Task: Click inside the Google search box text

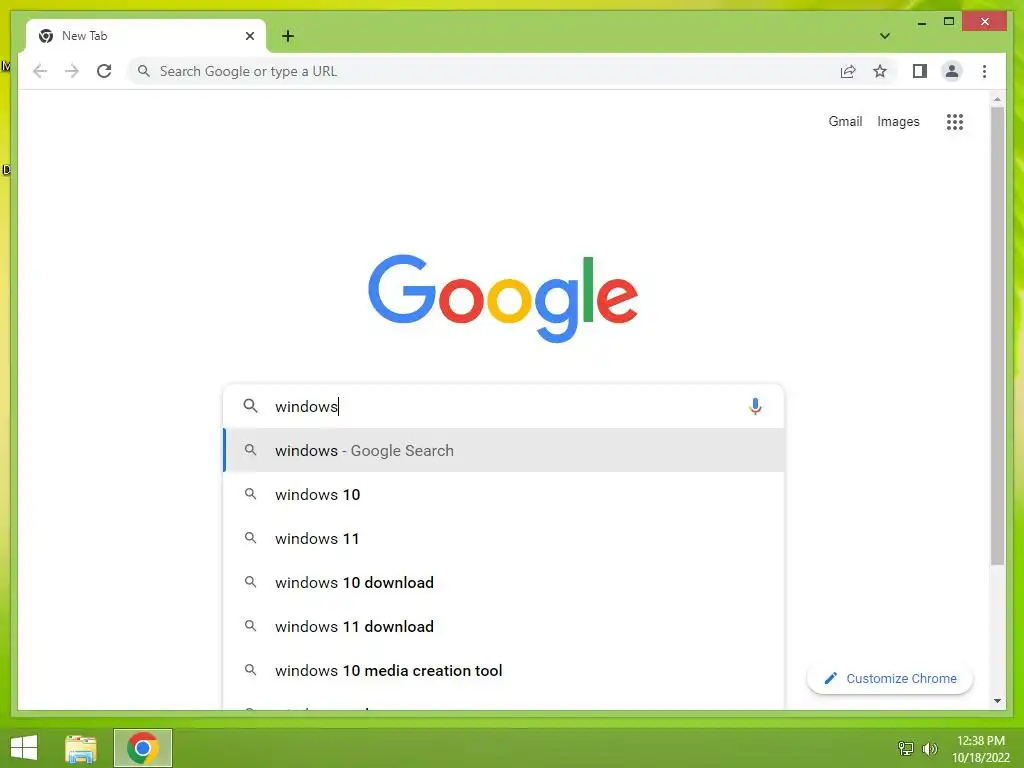Action: pyautogui.click(x=503, y=406)
